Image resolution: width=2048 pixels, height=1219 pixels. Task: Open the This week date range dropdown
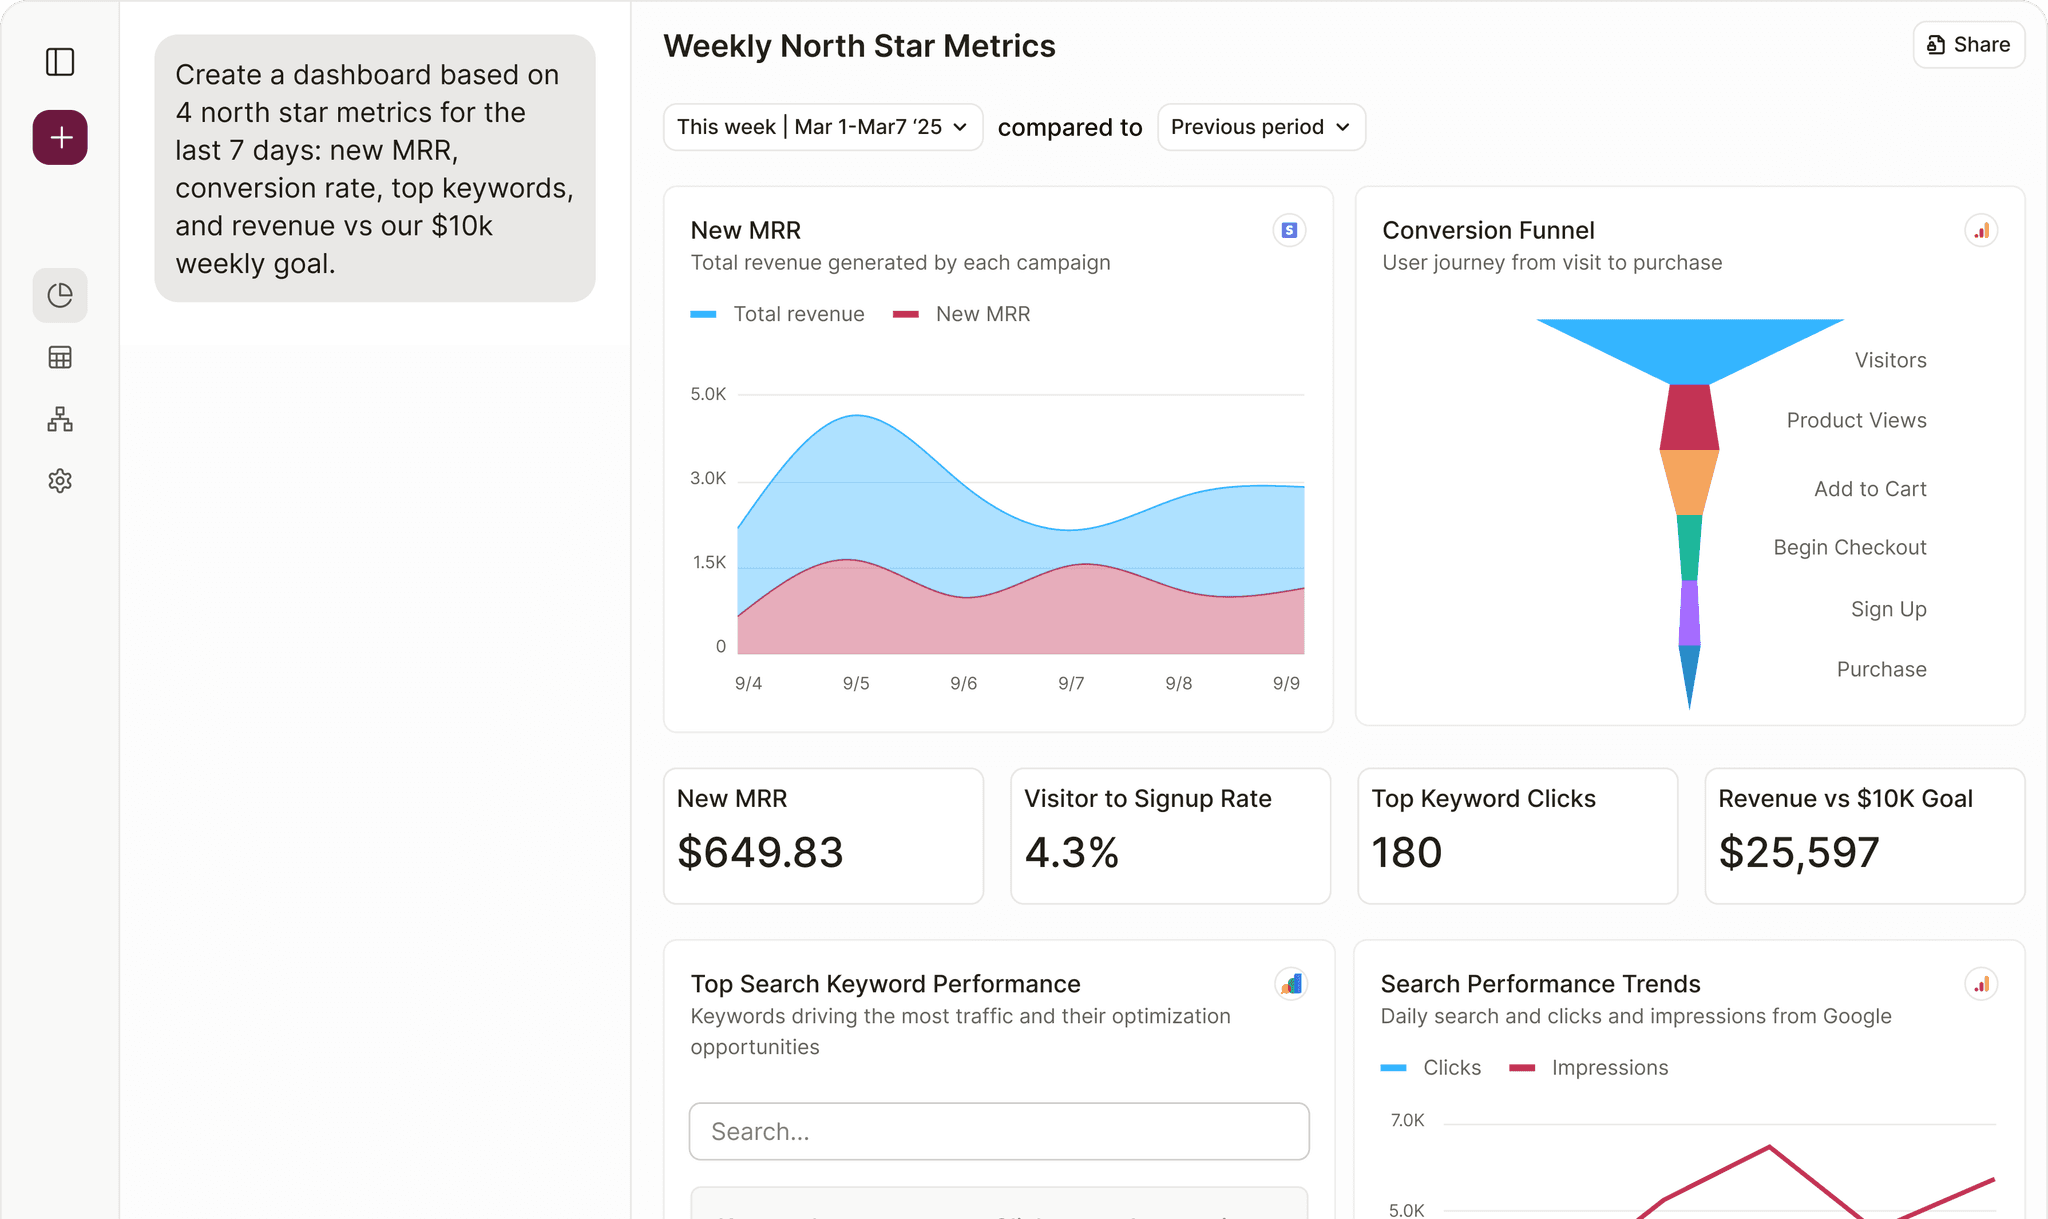pyautogui.click(x=822, y=127)
